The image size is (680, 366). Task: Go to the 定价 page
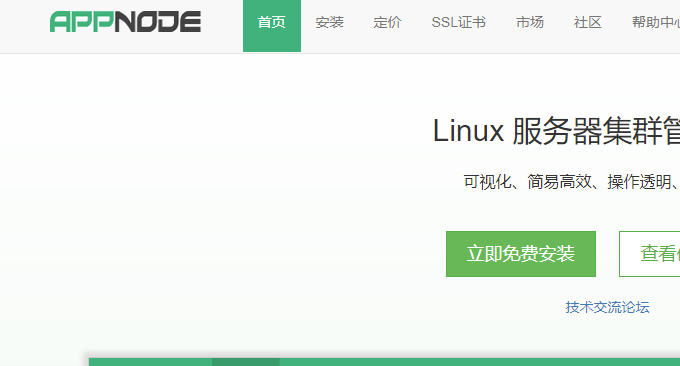(x=387, y=22)
